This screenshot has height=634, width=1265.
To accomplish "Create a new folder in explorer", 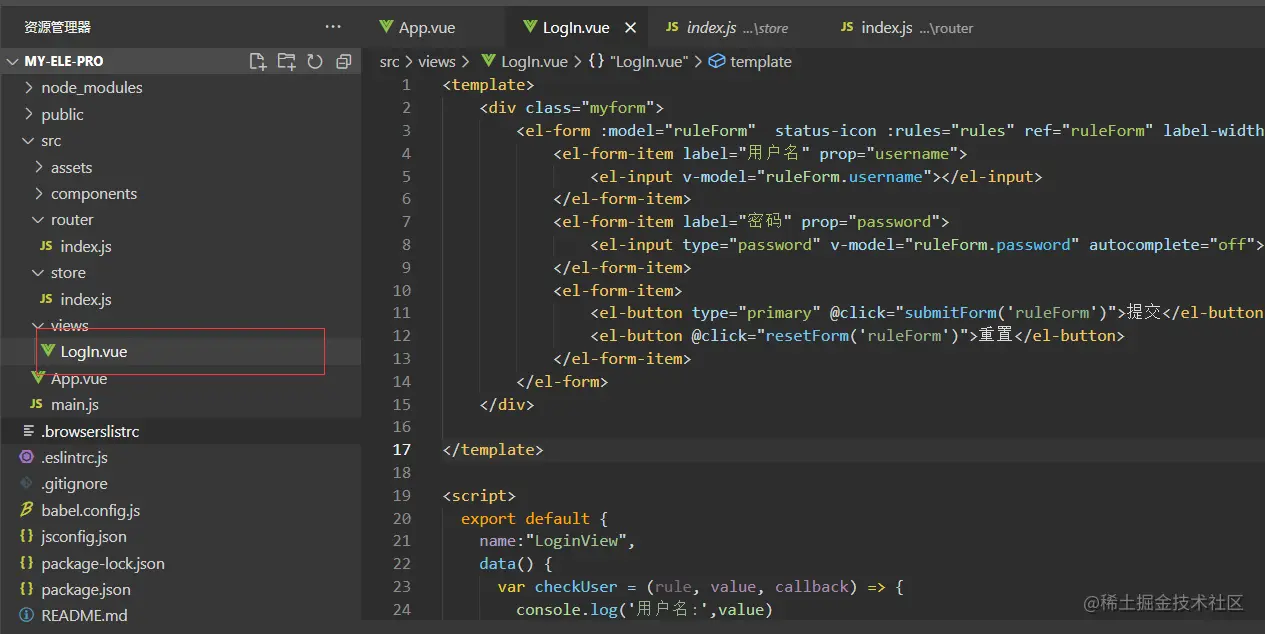I will pos(286,61).
